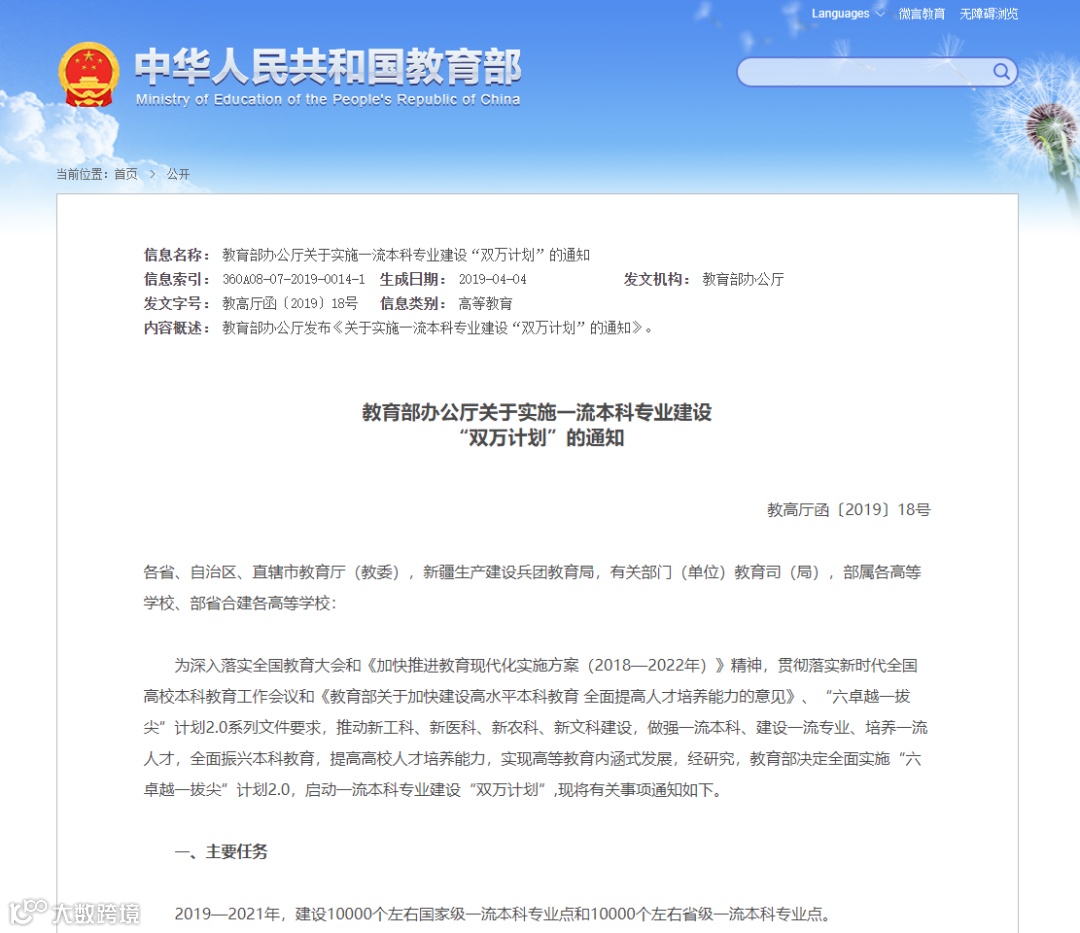Select the date 2019-04-04
Image resolution: width=1080 pixels, height=933 pixels.
pos(492,280)
